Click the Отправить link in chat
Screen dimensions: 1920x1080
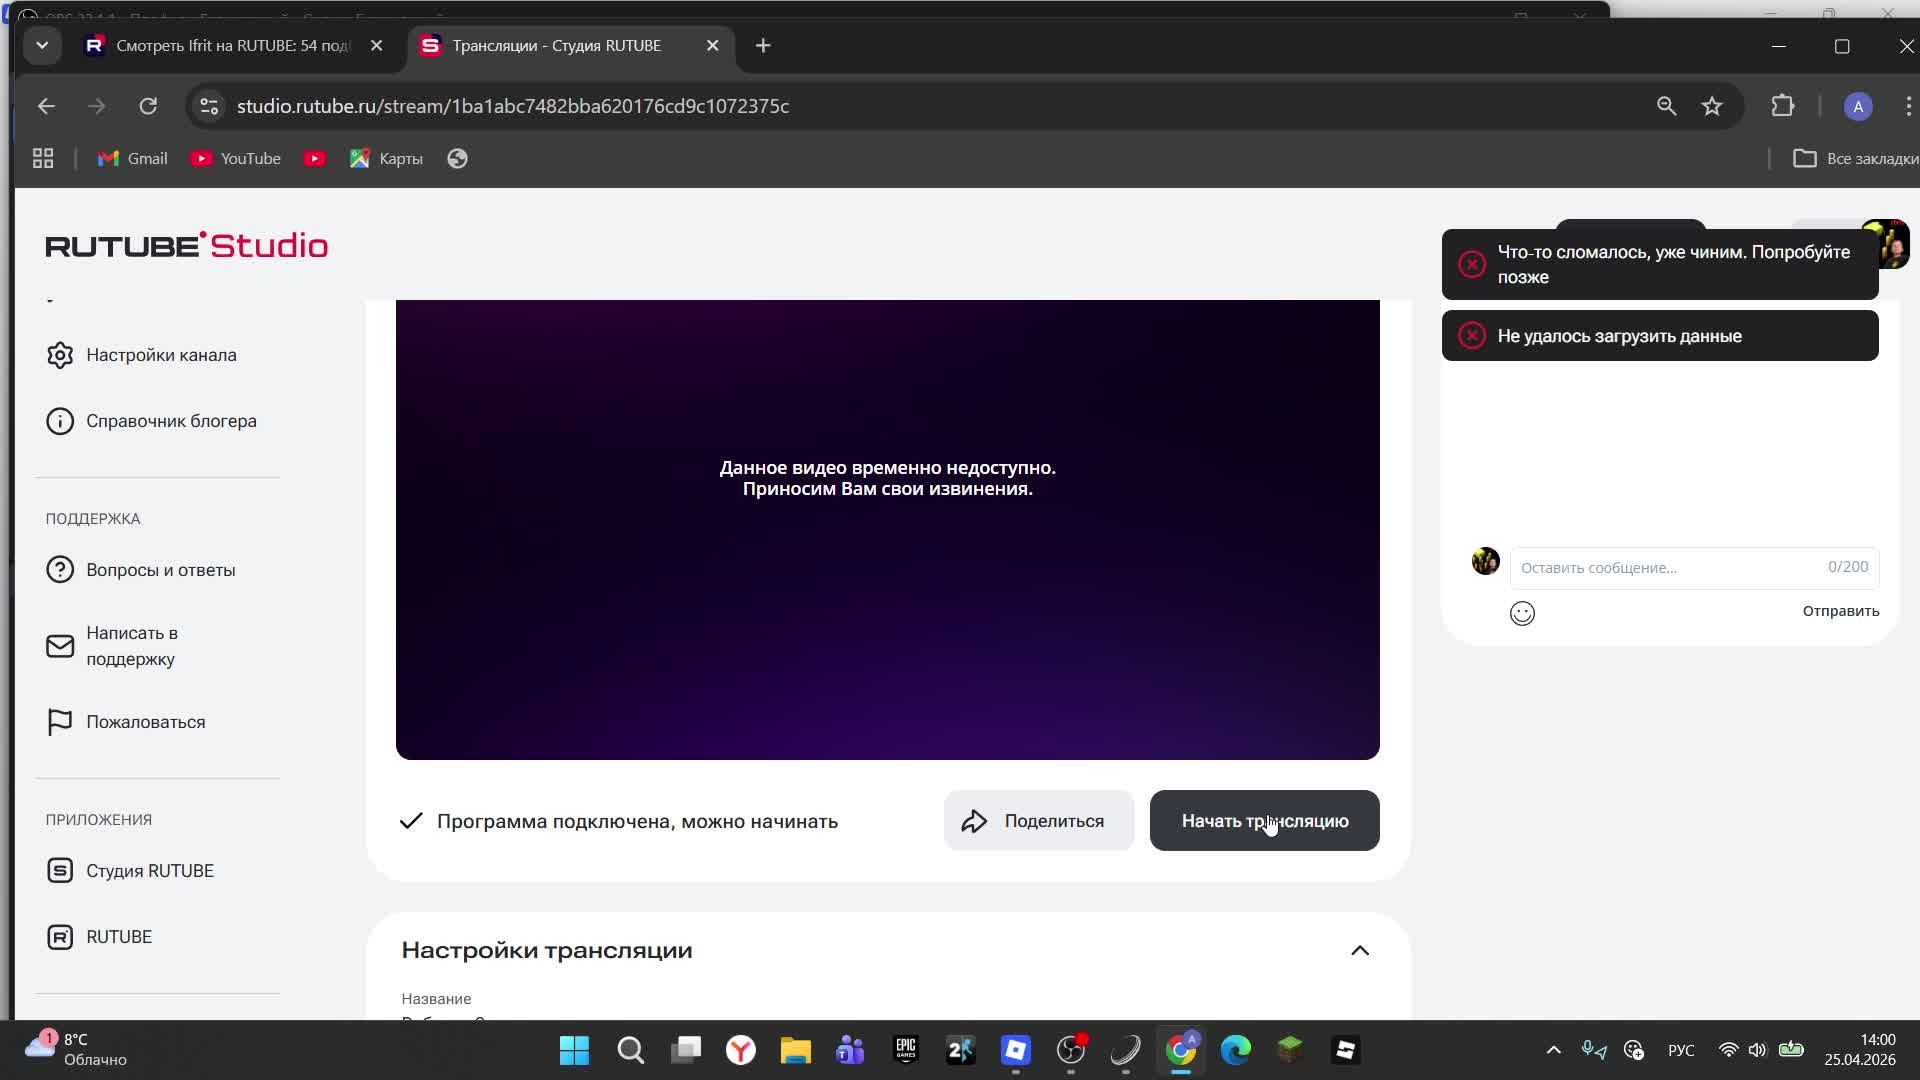click(1839, 610)
